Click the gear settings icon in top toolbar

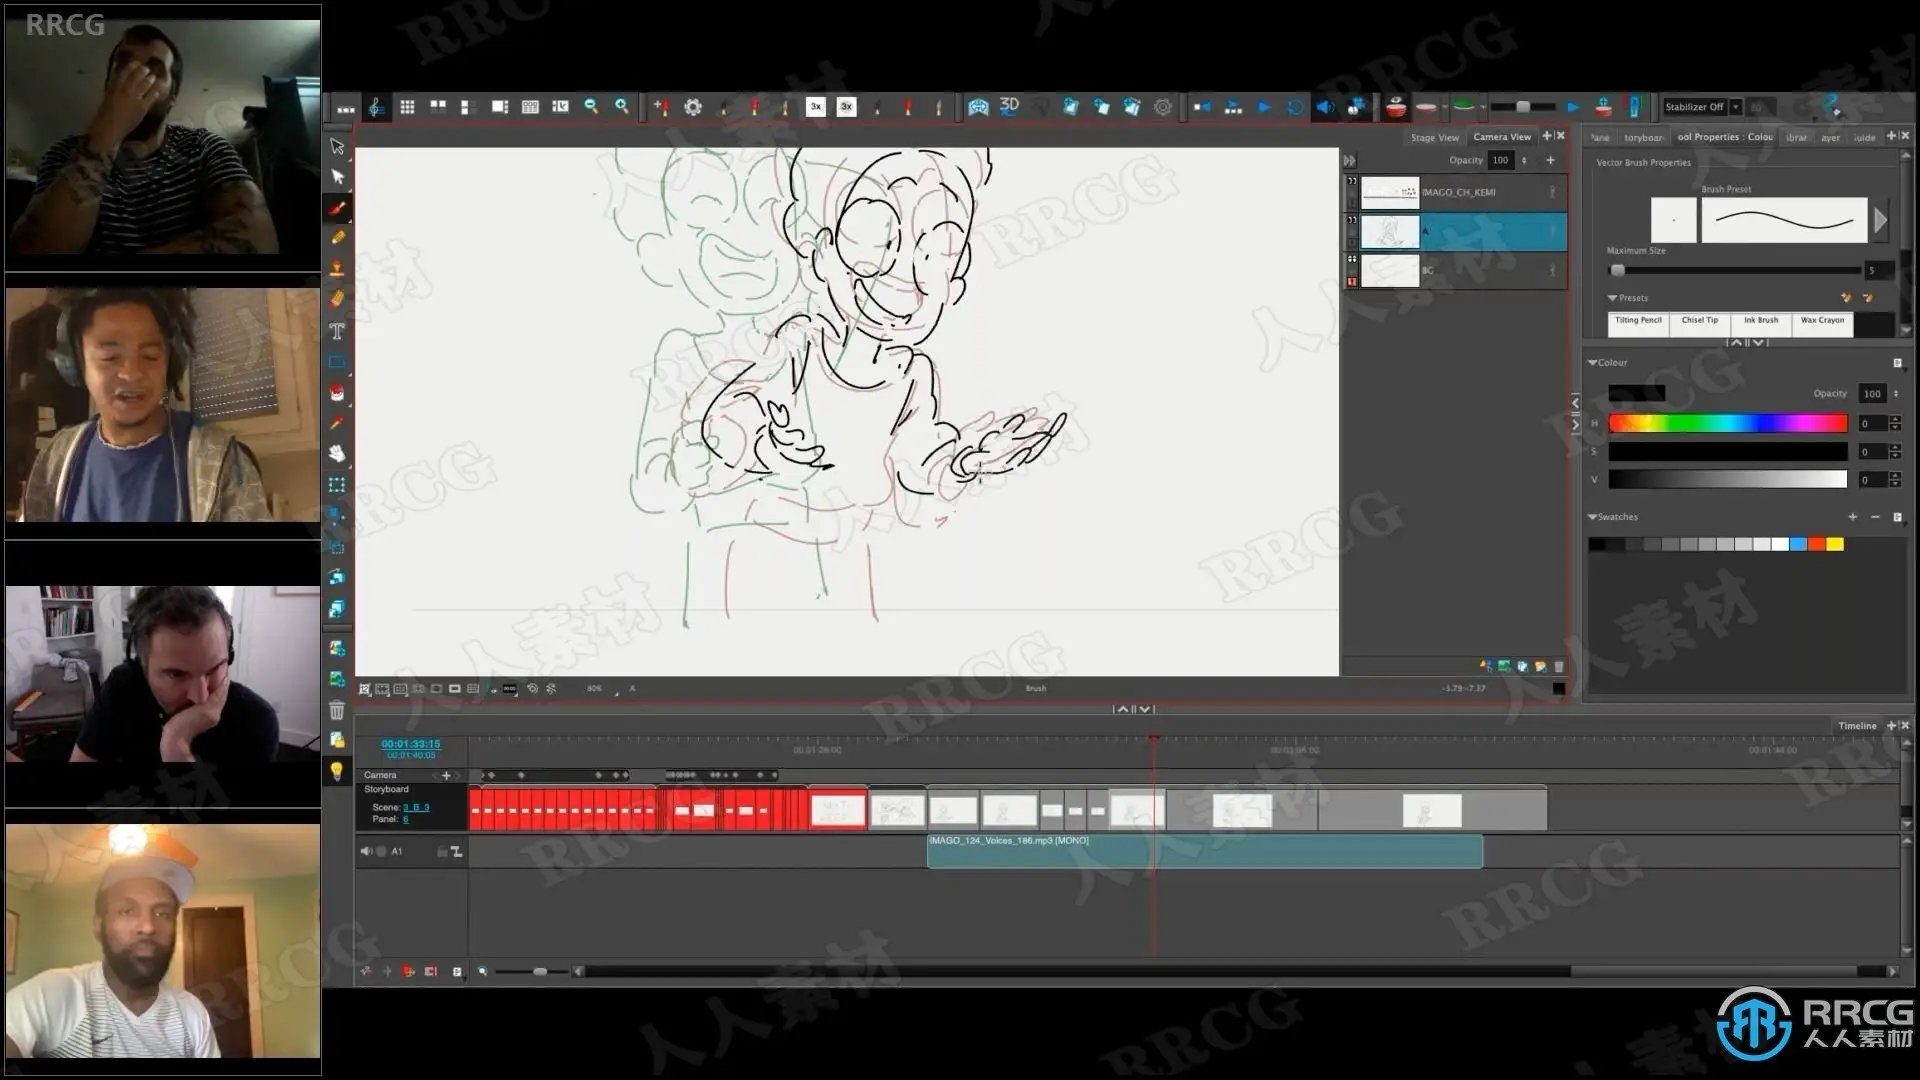[x=692, y=106]
